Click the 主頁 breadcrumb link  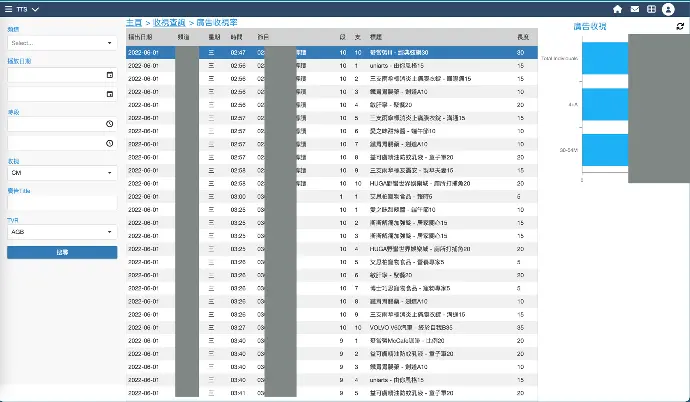click(x=133, y=21)
